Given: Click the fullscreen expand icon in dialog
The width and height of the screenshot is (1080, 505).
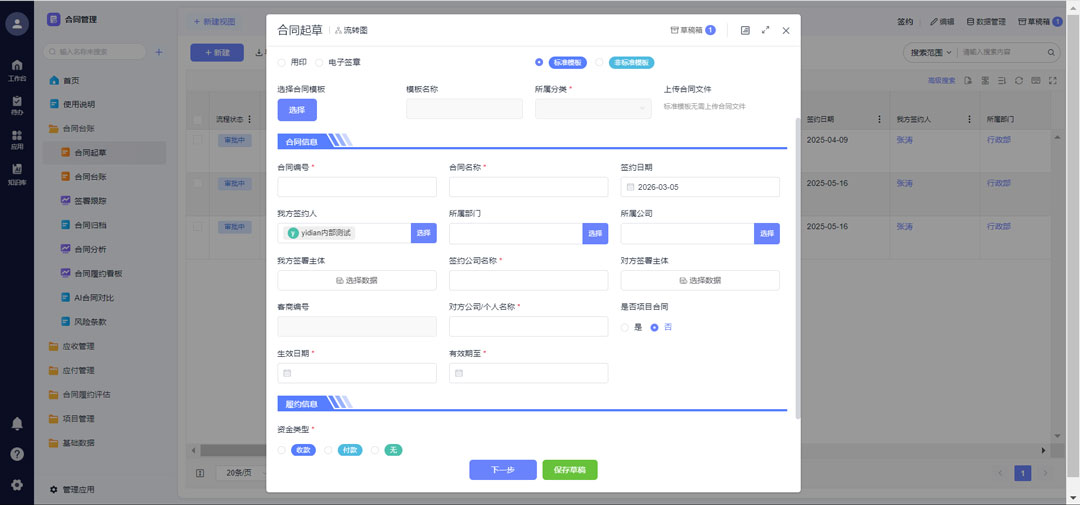Looking at the screenshot, I should pos(765,31).
